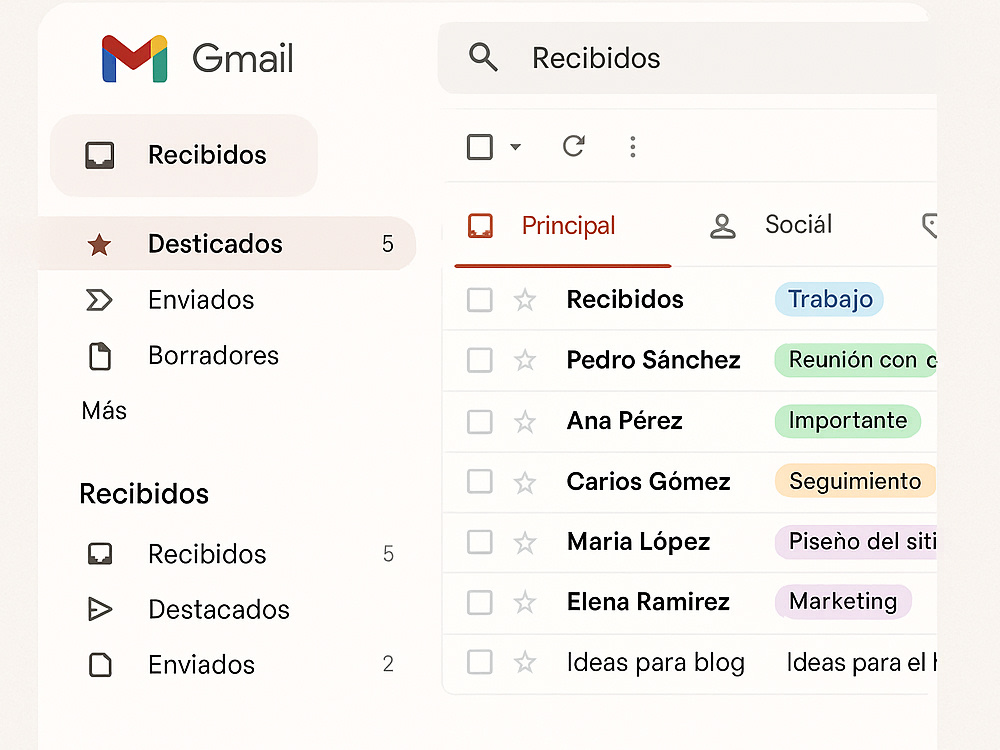Click the highlighted Recibidos button at top of sidebar
The image size is (1000, 750).
point(184,156)
